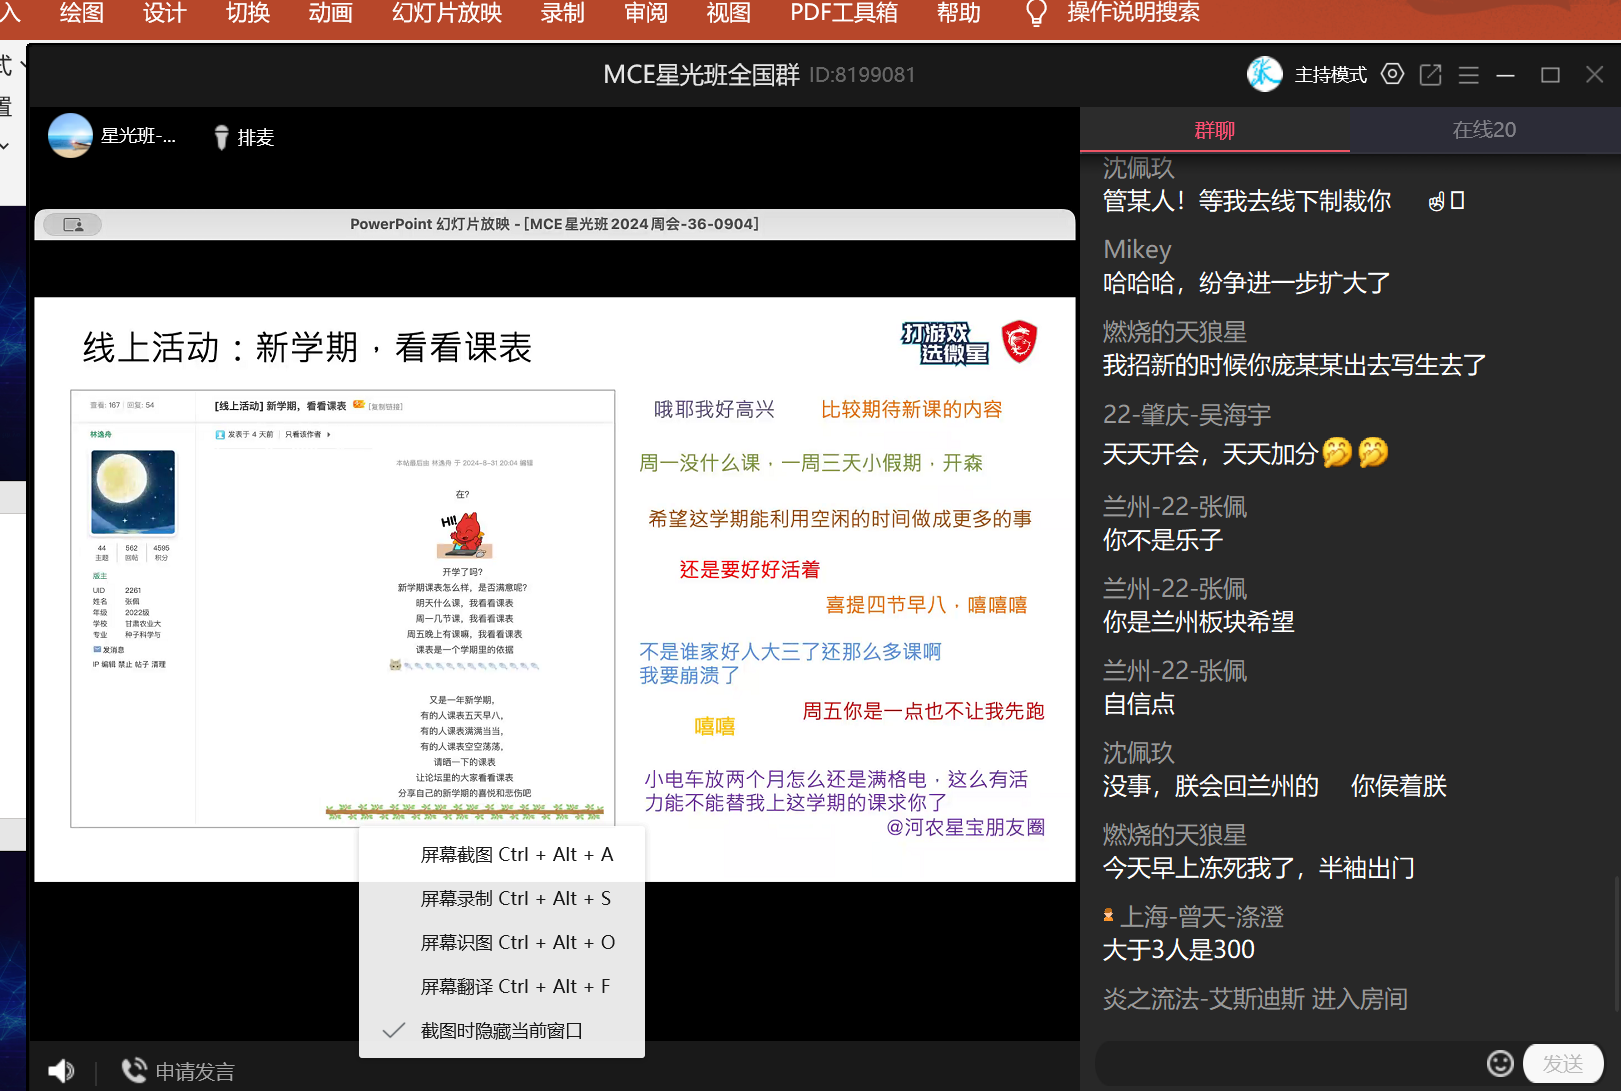Click 申请发言 request to speak button
The height and width of the screenshot is (1091, 1621).
[178, 1071]
